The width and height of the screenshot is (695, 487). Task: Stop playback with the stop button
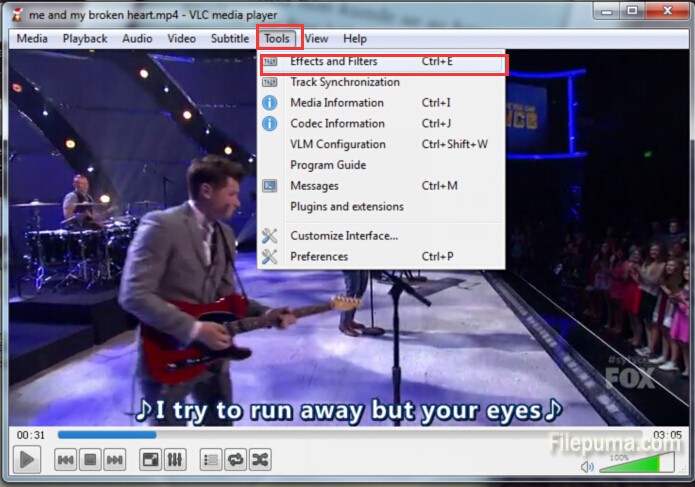click(90, 460)
